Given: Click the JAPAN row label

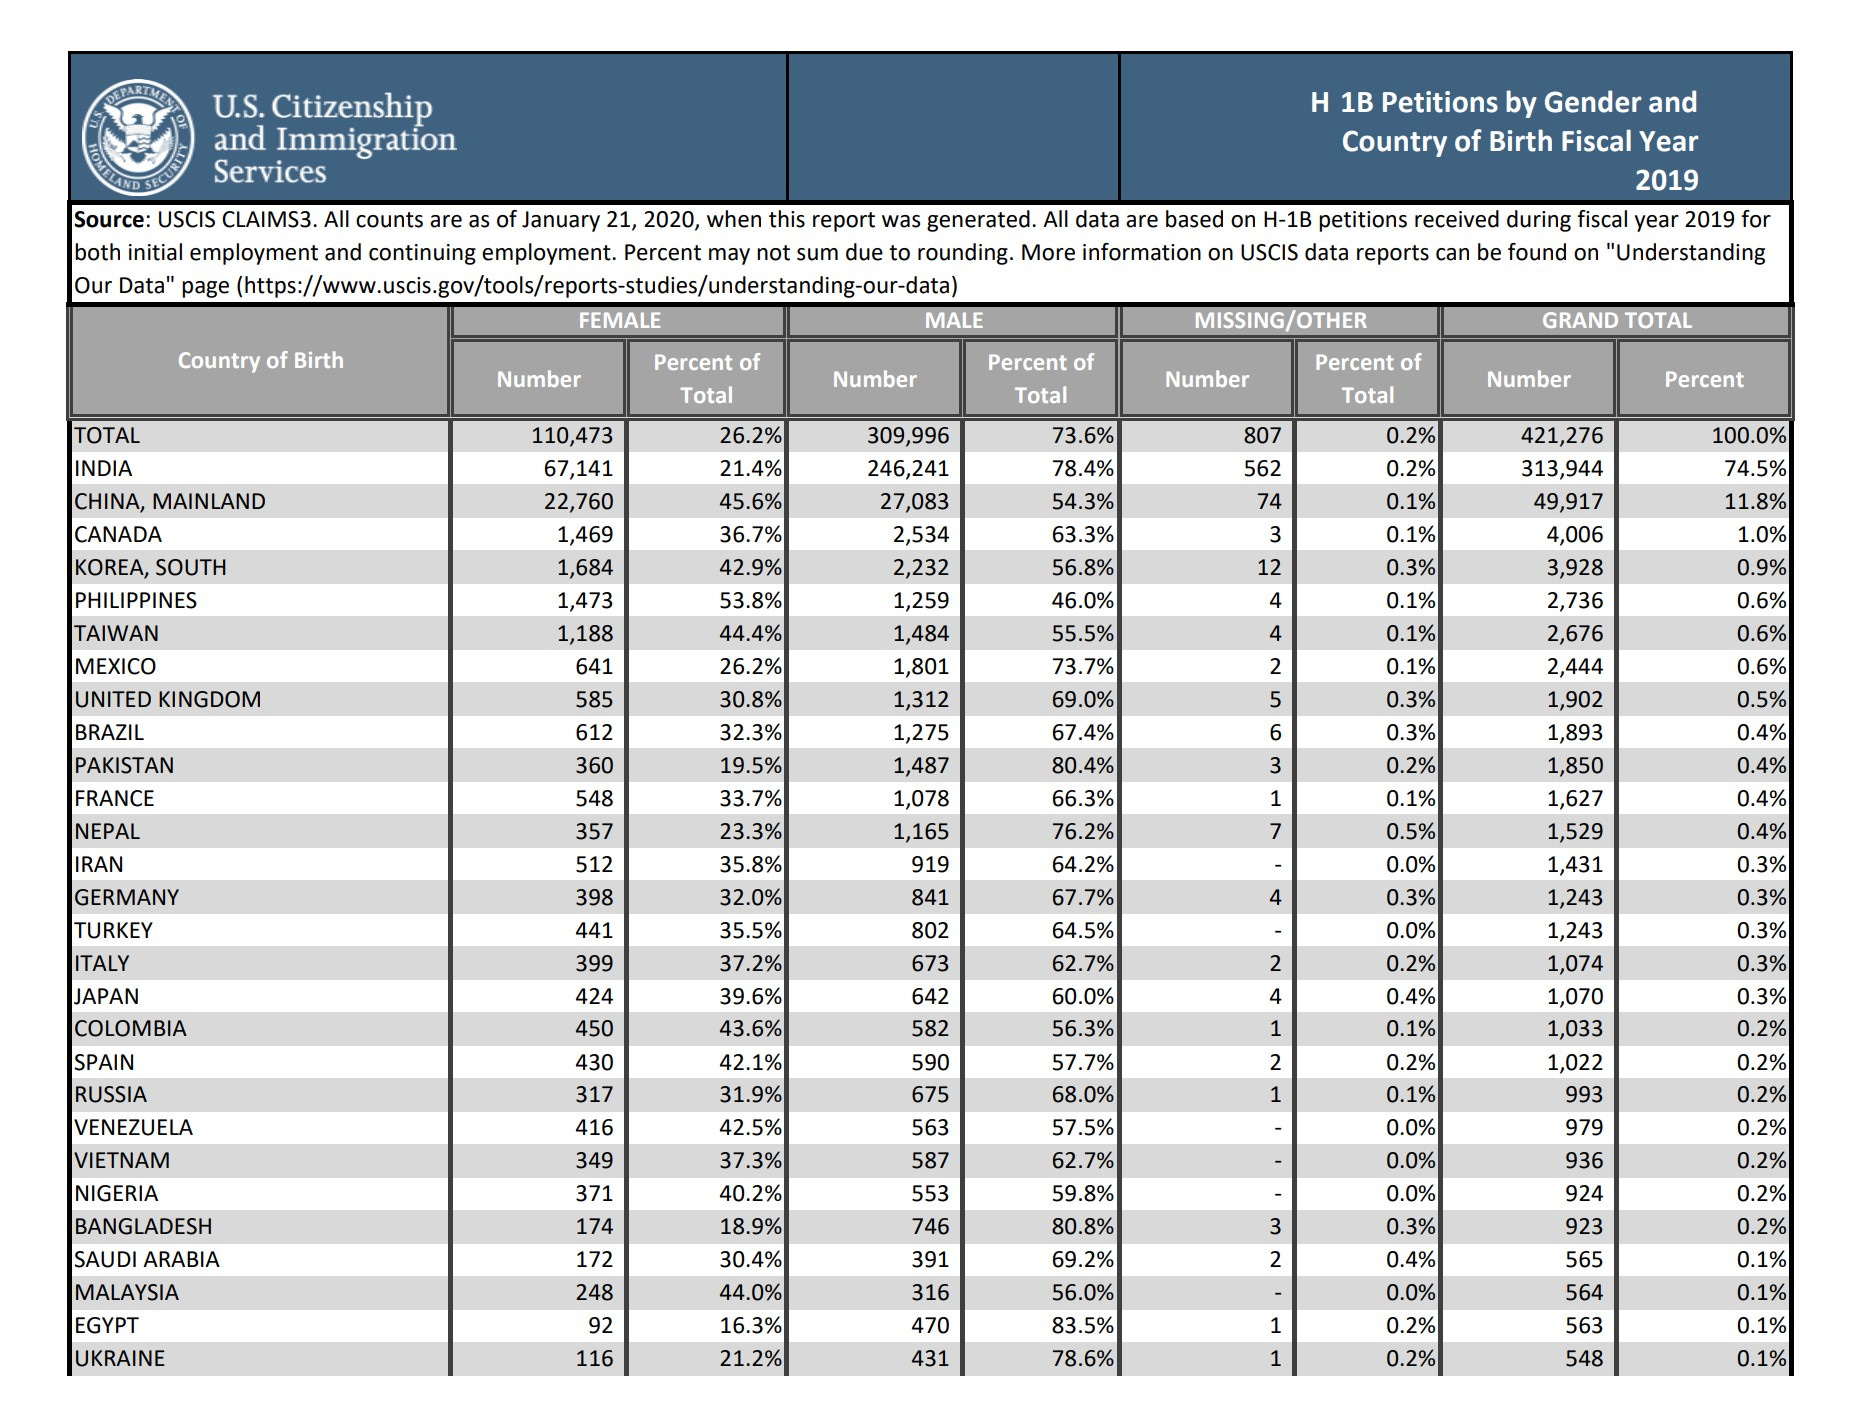Looking at the screenshot, I should (x=106, y=997).
